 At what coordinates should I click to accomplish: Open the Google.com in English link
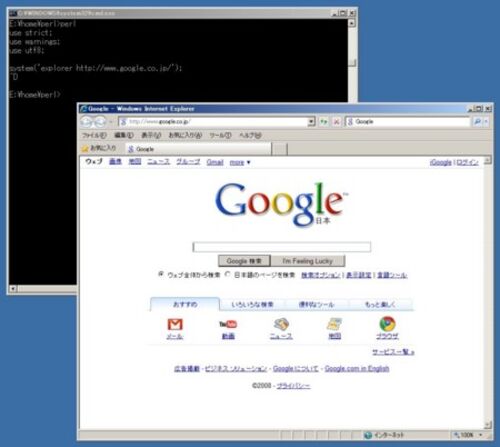[x=357, y=368]
